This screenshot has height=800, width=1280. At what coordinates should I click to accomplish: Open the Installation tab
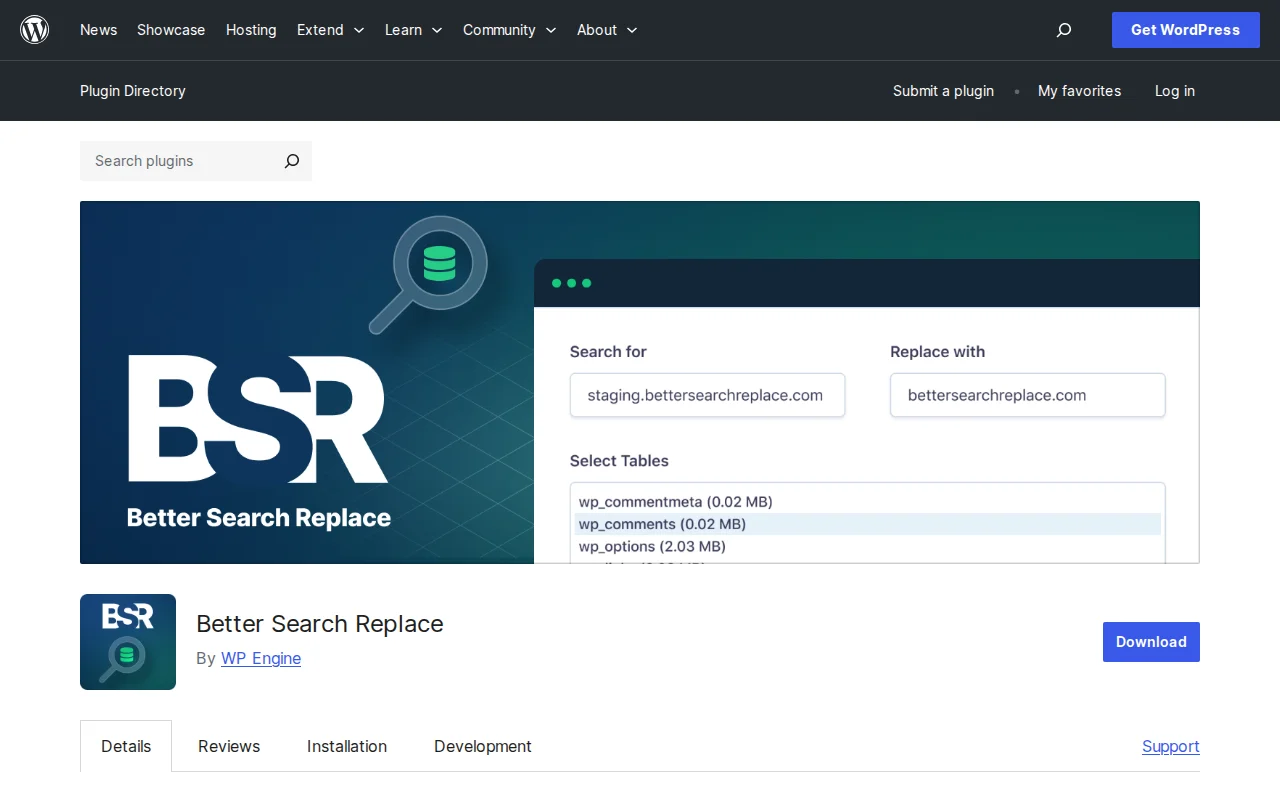(x=346, y=746)
